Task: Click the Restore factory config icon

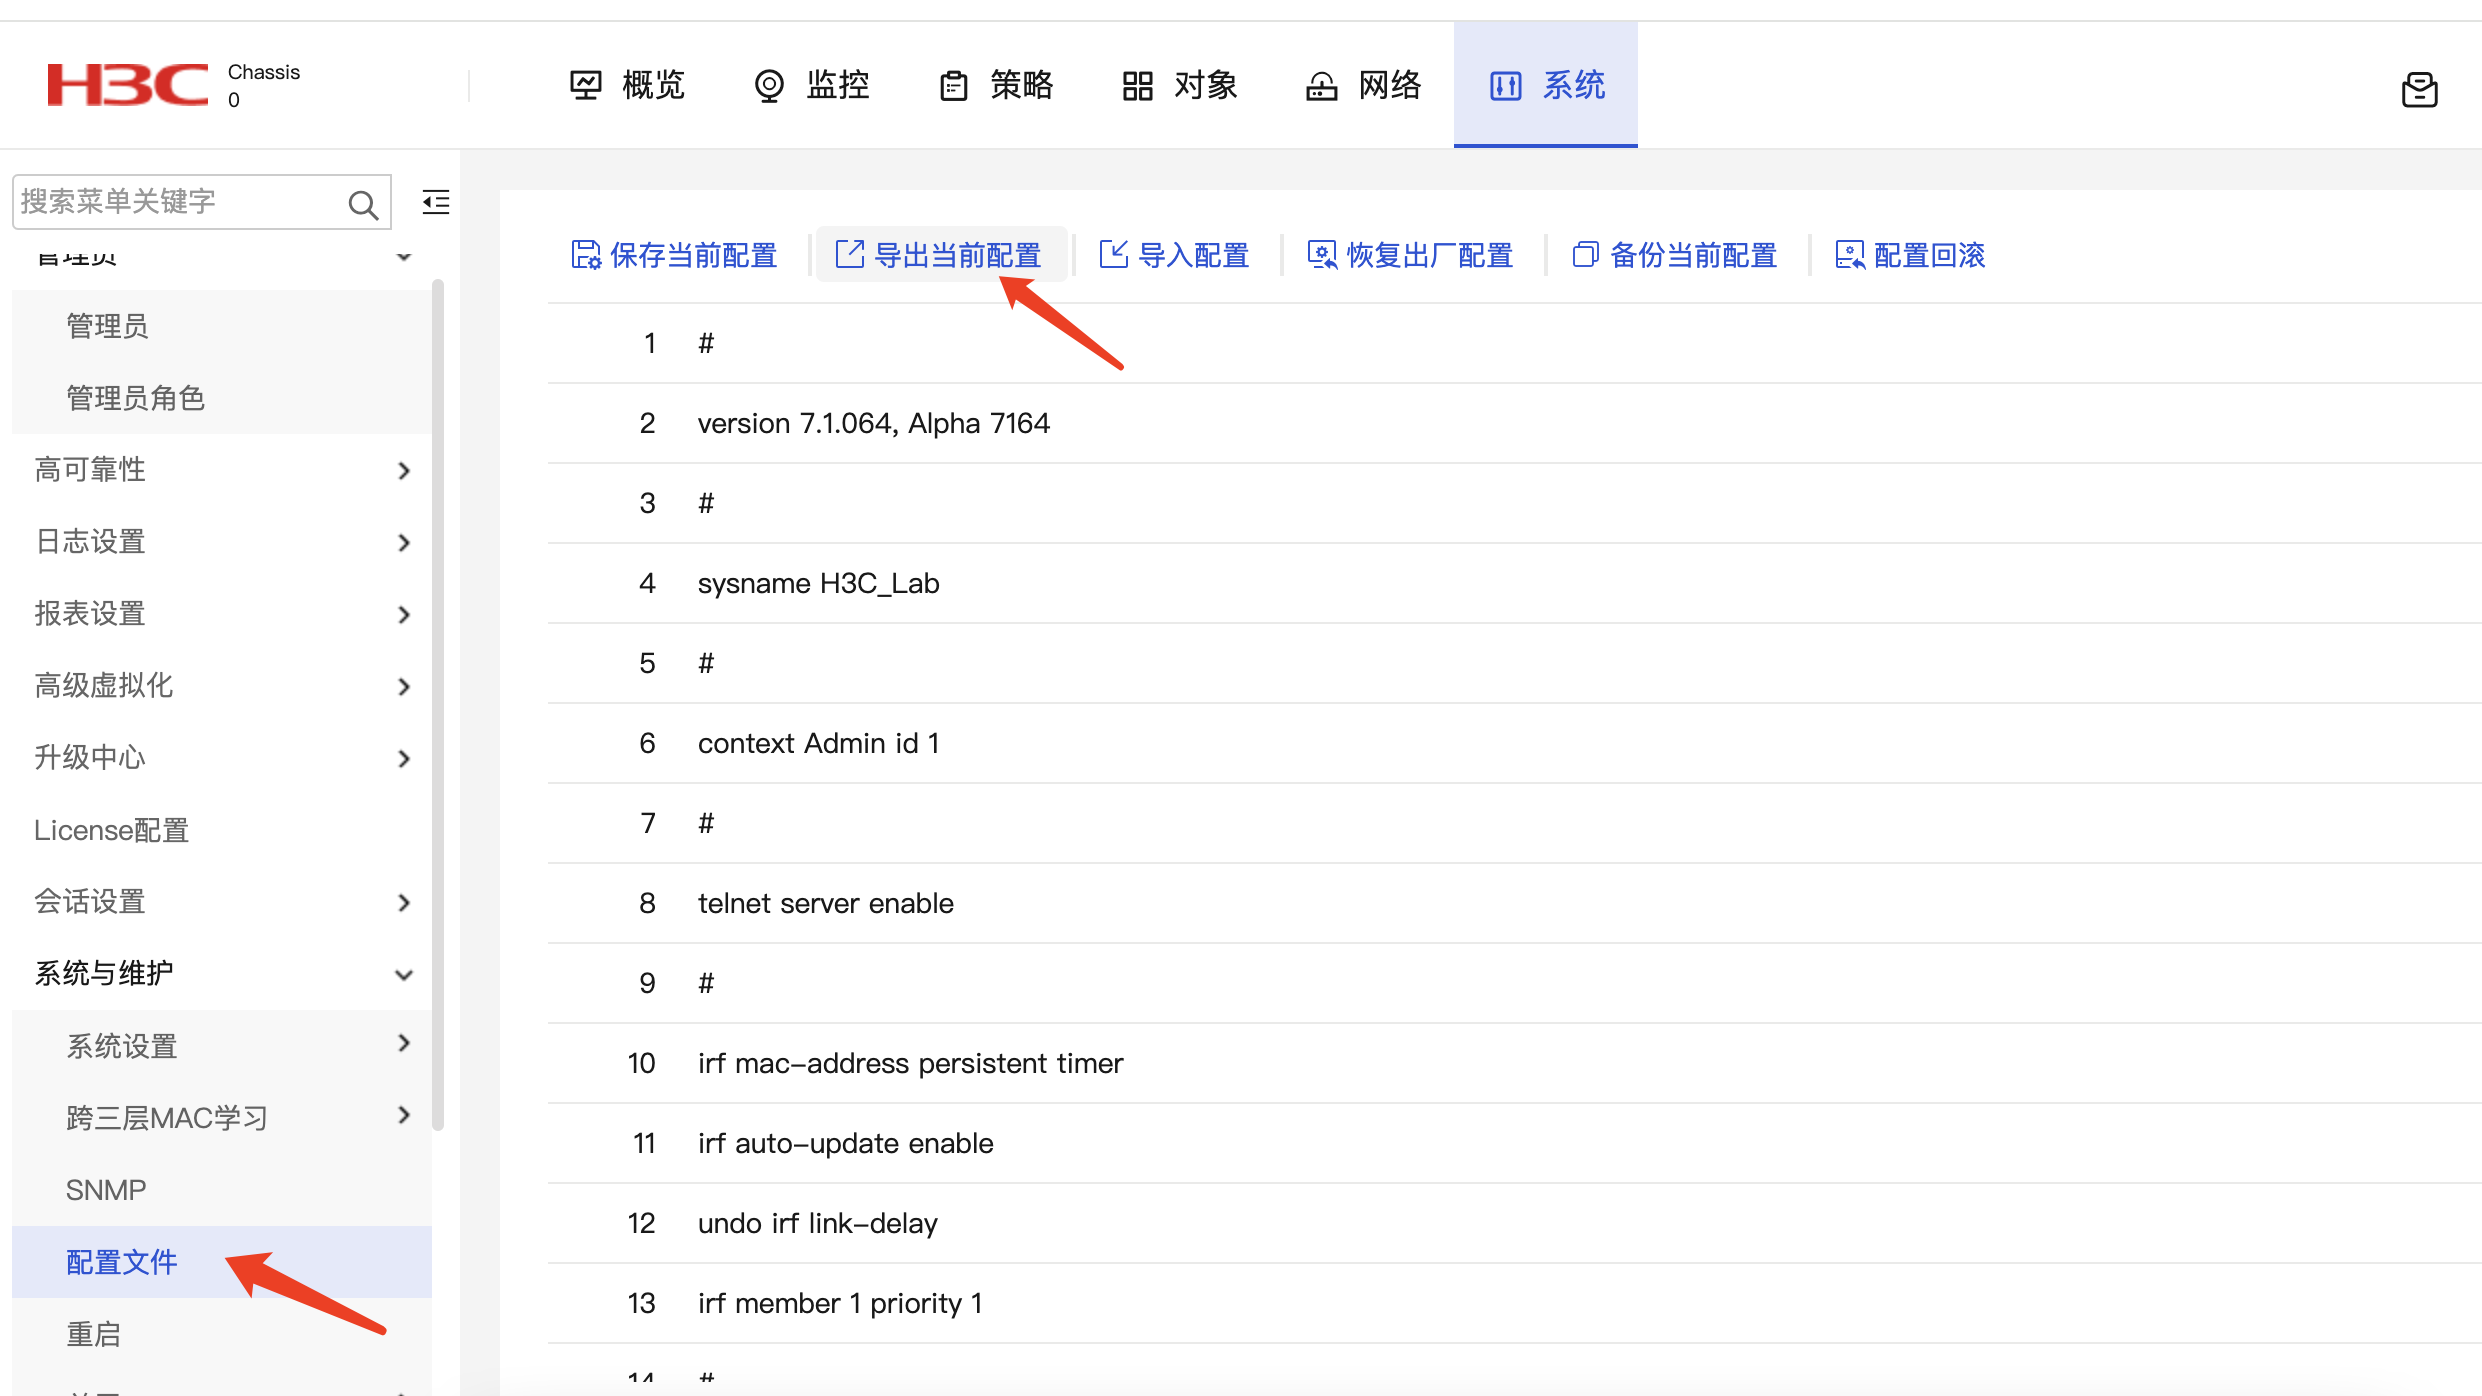Action: point(1321,255)
